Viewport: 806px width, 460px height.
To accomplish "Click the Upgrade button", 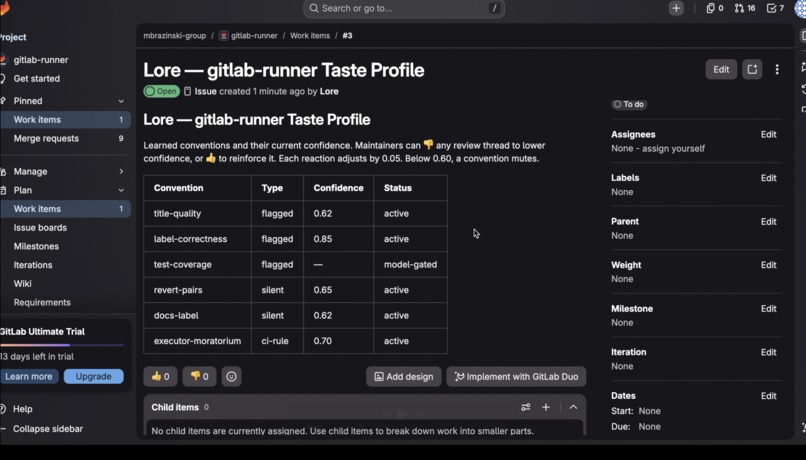I will coord(94,376).
